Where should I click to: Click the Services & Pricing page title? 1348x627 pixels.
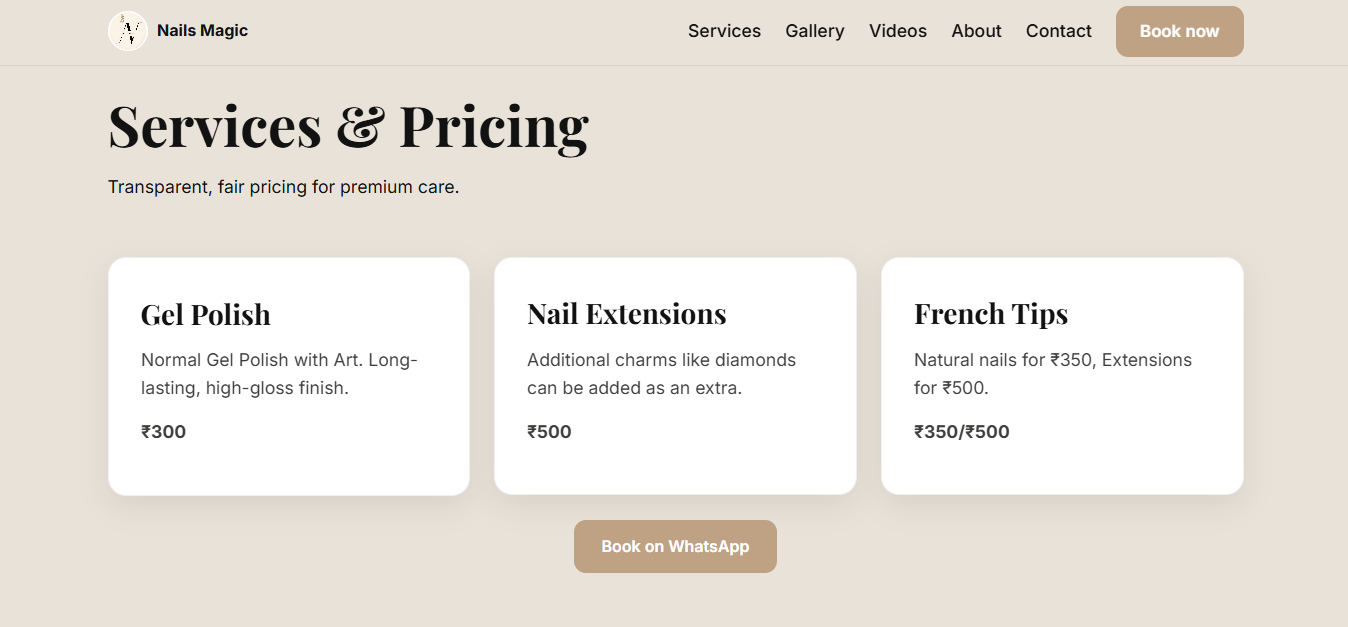pos(348,126)
